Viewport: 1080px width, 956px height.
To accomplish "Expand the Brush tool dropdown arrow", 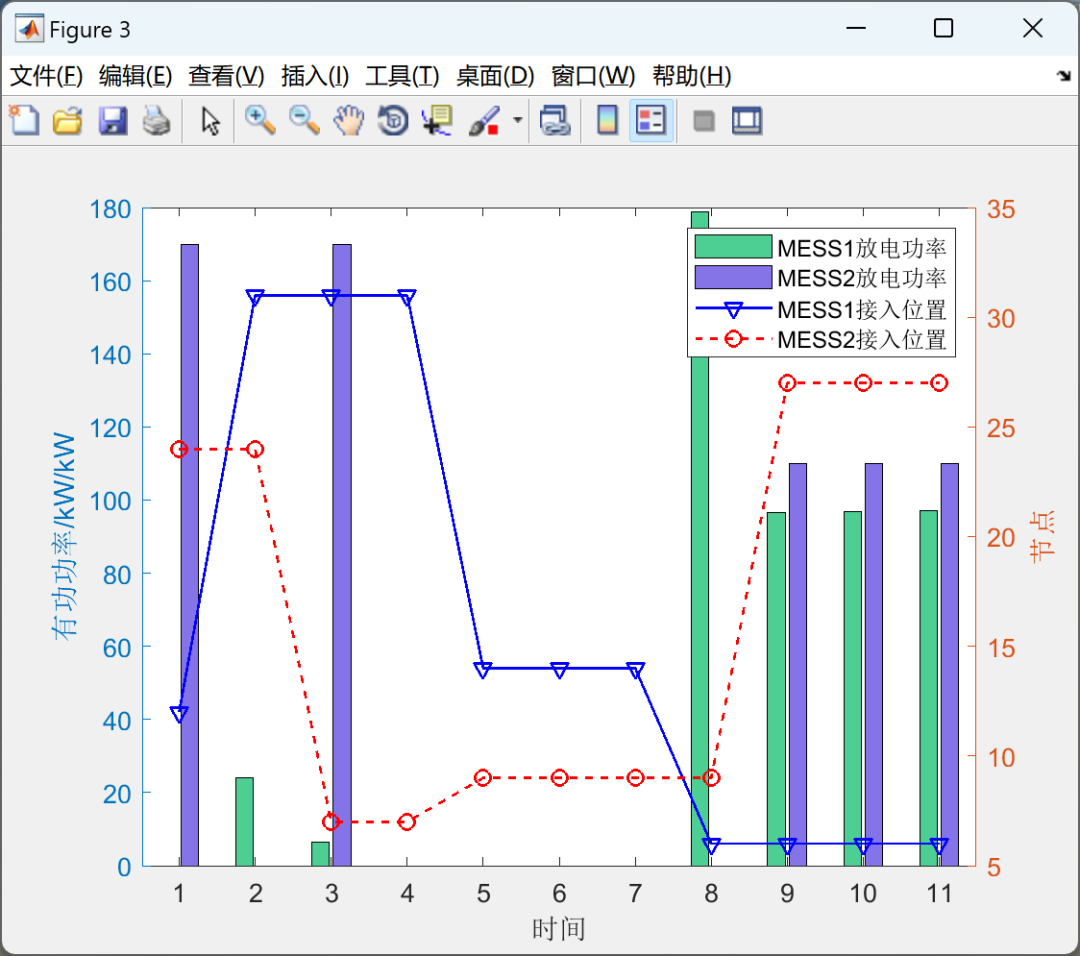I will (518, 121).
